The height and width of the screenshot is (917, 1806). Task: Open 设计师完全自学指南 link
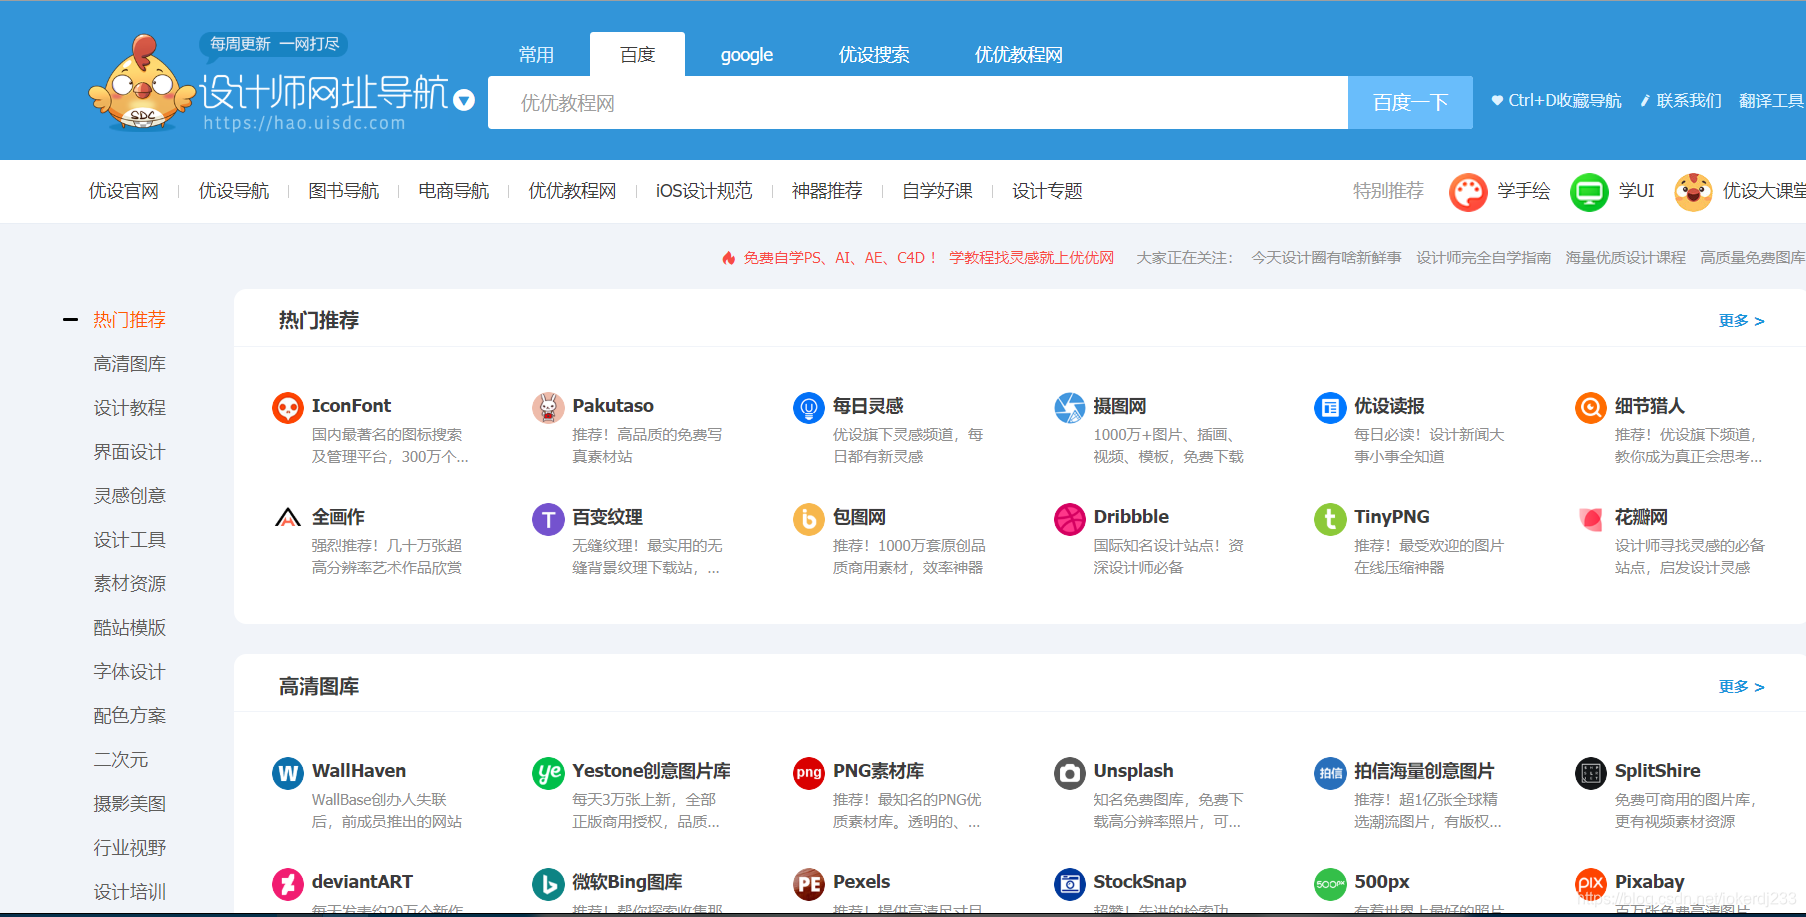[1483, 258]
